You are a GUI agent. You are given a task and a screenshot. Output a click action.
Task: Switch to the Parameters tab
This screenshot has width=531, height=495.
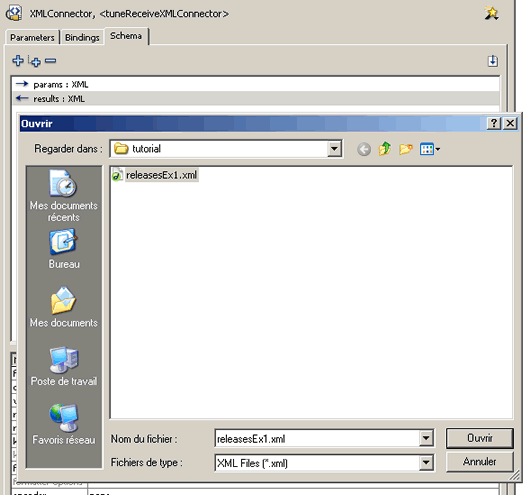[32, 37]
